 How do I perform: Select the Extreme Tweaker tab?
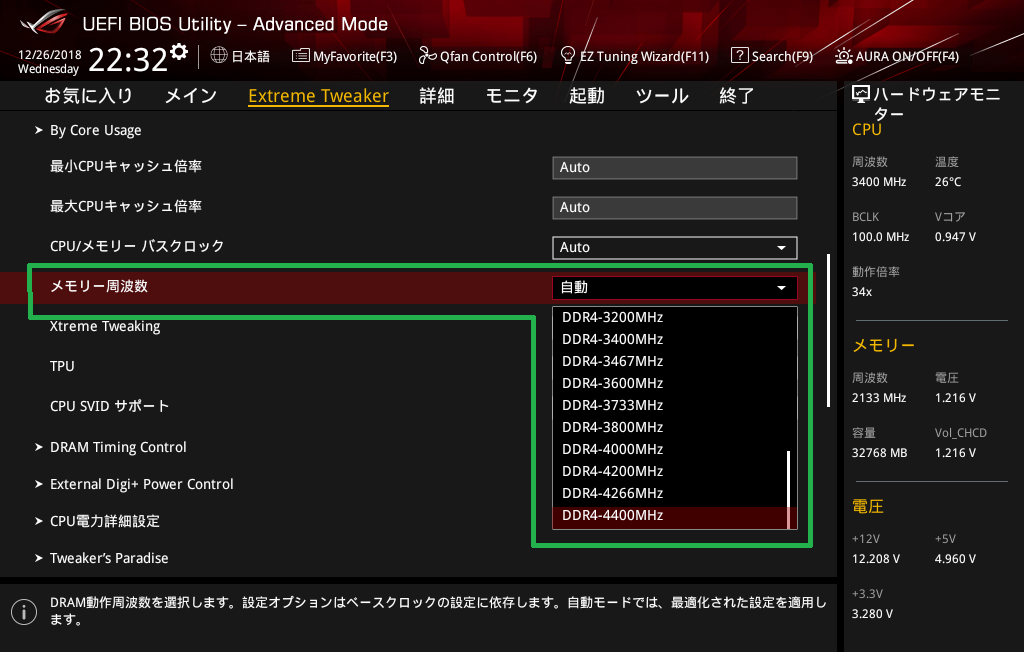[319, 96]
